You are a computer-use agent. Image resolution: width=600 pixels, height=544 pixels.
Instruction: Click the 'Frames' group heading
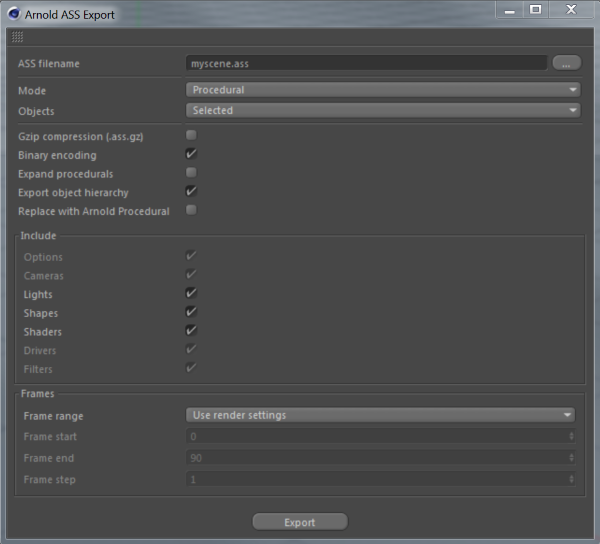[x=38, y=394]
